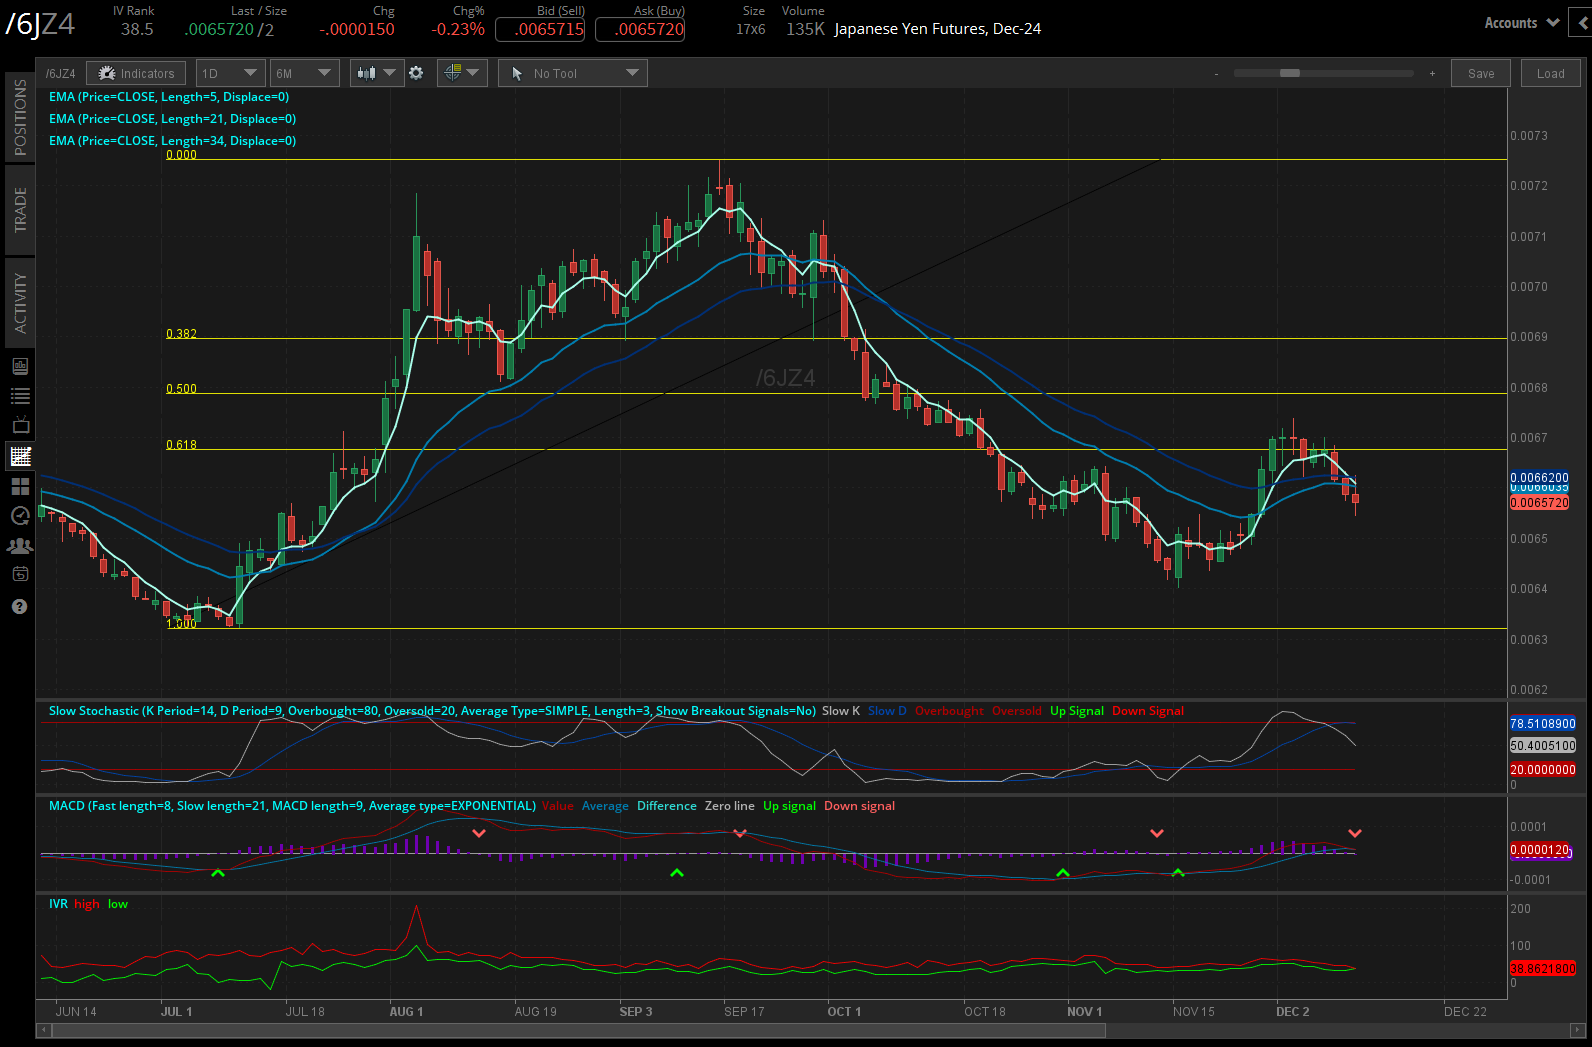Switch to the TRADE side tab
This screenshot has width=1592, height=1047.
(x=20, y=210)
